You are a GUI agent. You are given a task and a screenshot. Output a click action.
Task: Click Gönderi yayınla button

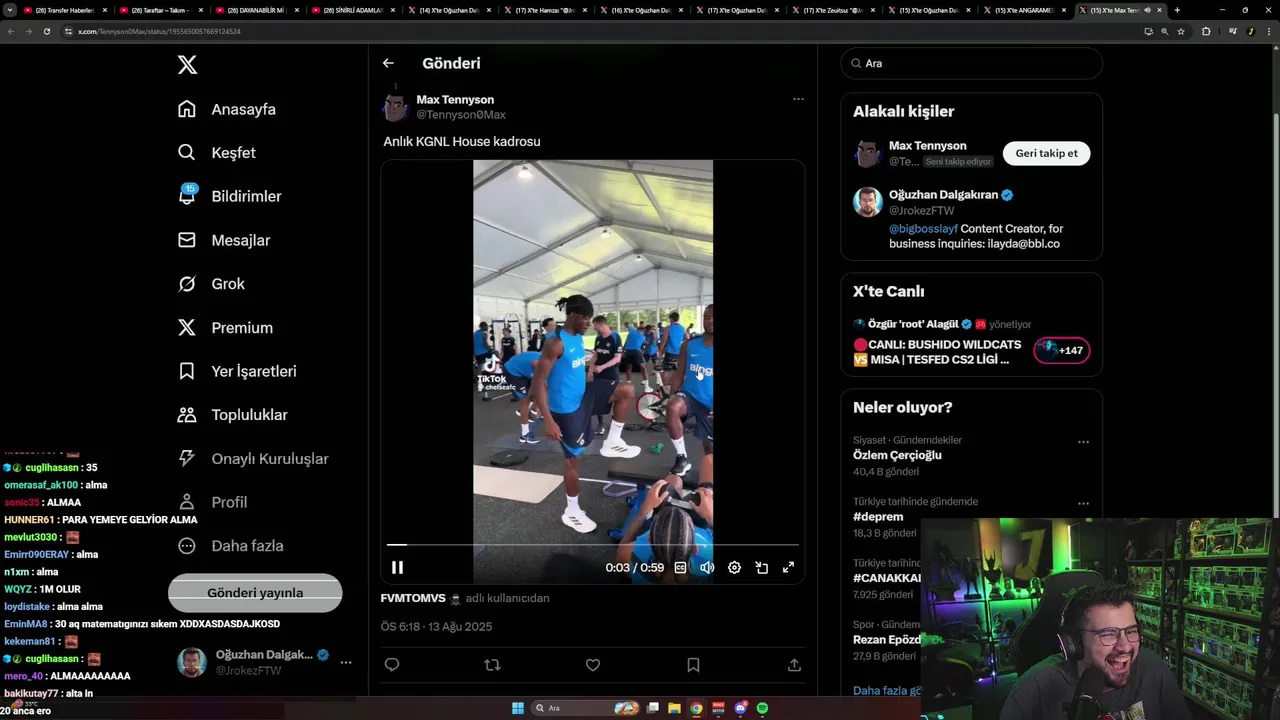tap(255, 592)
